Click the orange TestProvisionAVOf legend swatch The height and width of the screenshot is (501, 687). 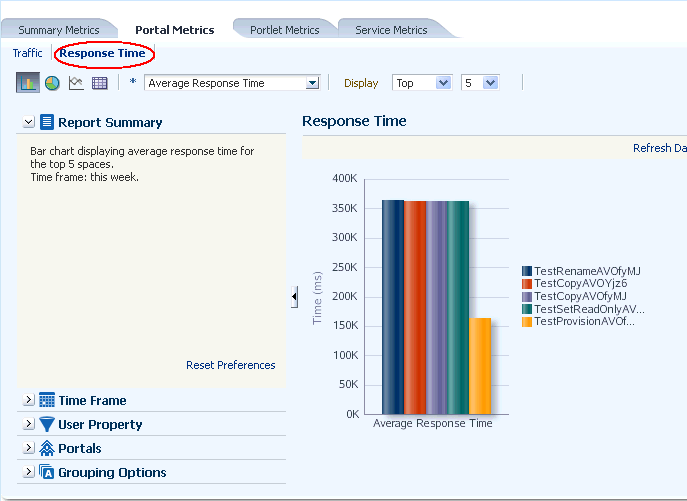pos(527,321)
